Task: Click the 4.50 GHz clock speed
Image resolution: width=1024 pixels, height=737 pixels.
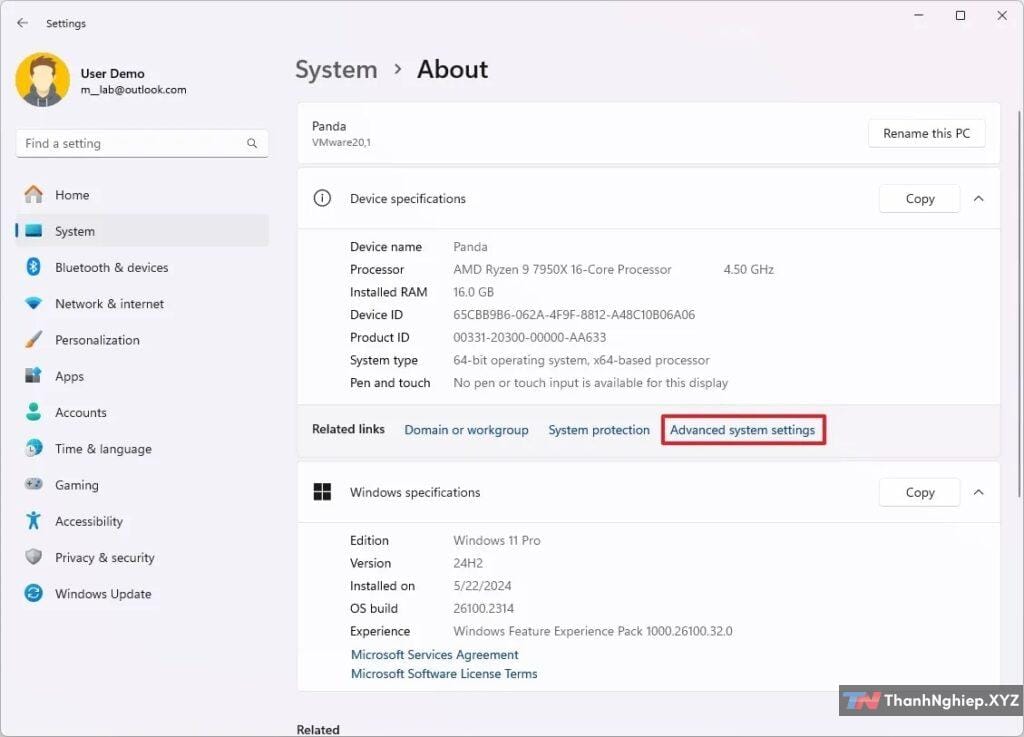Action: [x=748, y=269]
